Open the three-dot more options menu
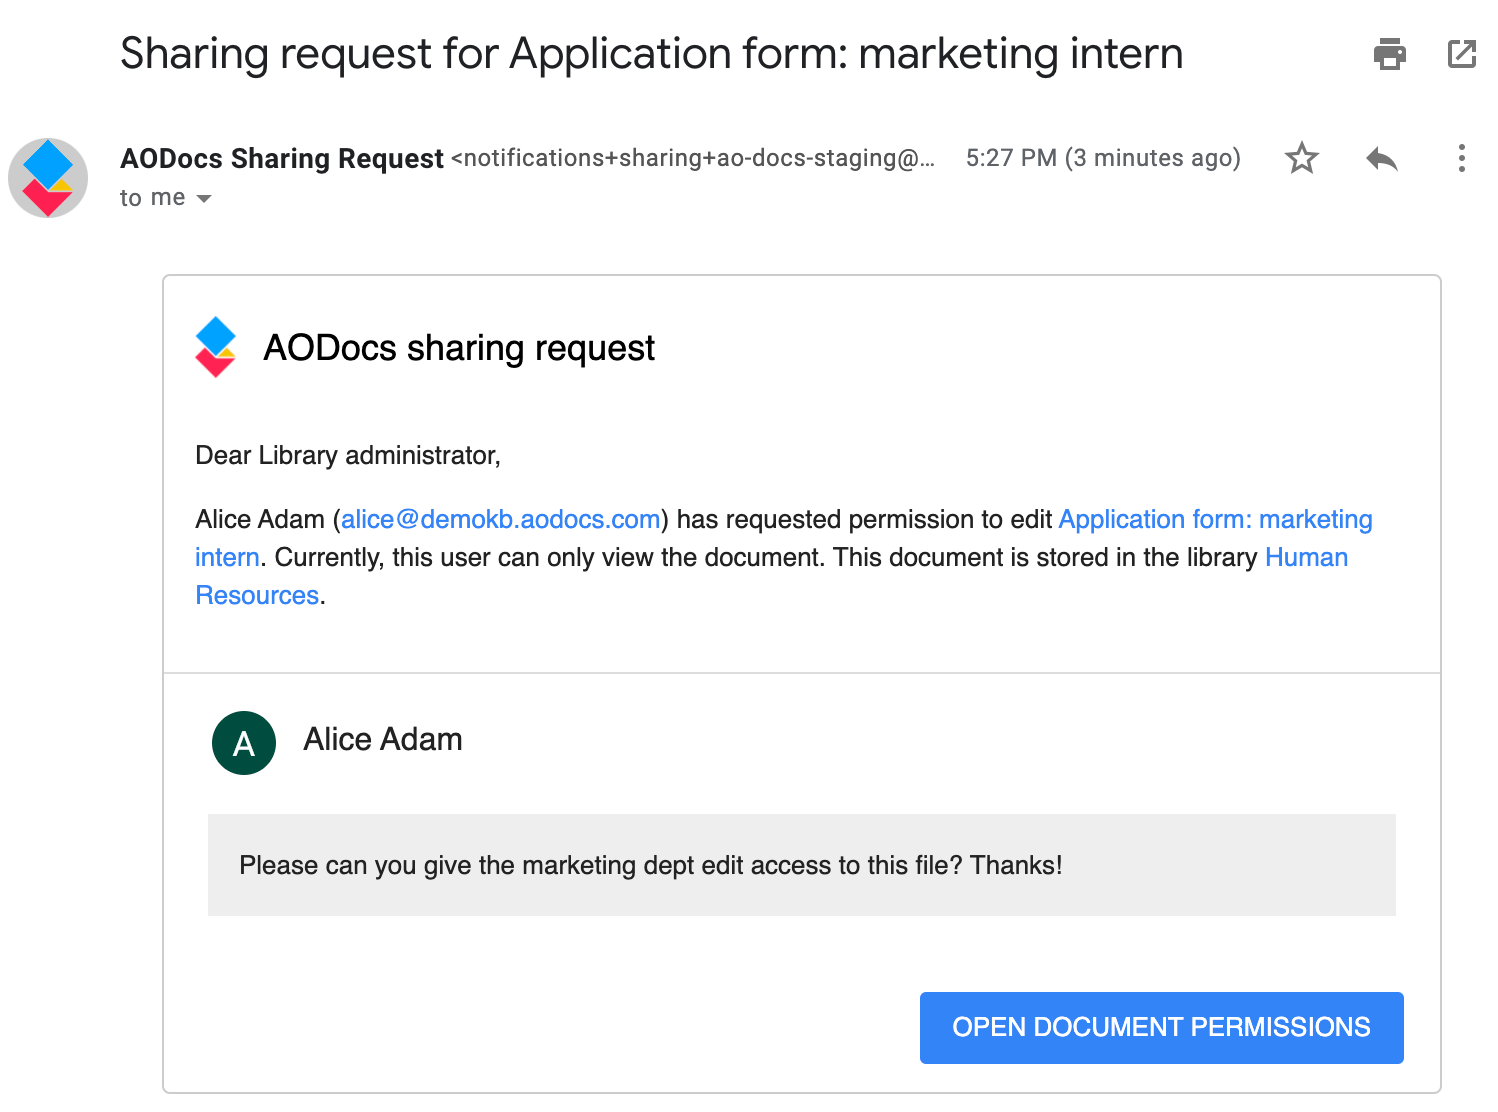Image resolution: width=1498 pixels, height=1112 pixels. [x=1461, y=158]
